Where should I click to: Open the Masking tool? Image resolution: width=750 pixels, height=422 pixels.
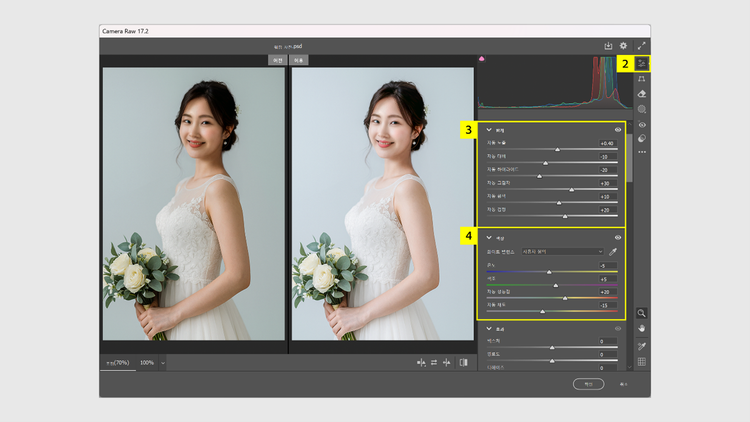tap(642, 109)
